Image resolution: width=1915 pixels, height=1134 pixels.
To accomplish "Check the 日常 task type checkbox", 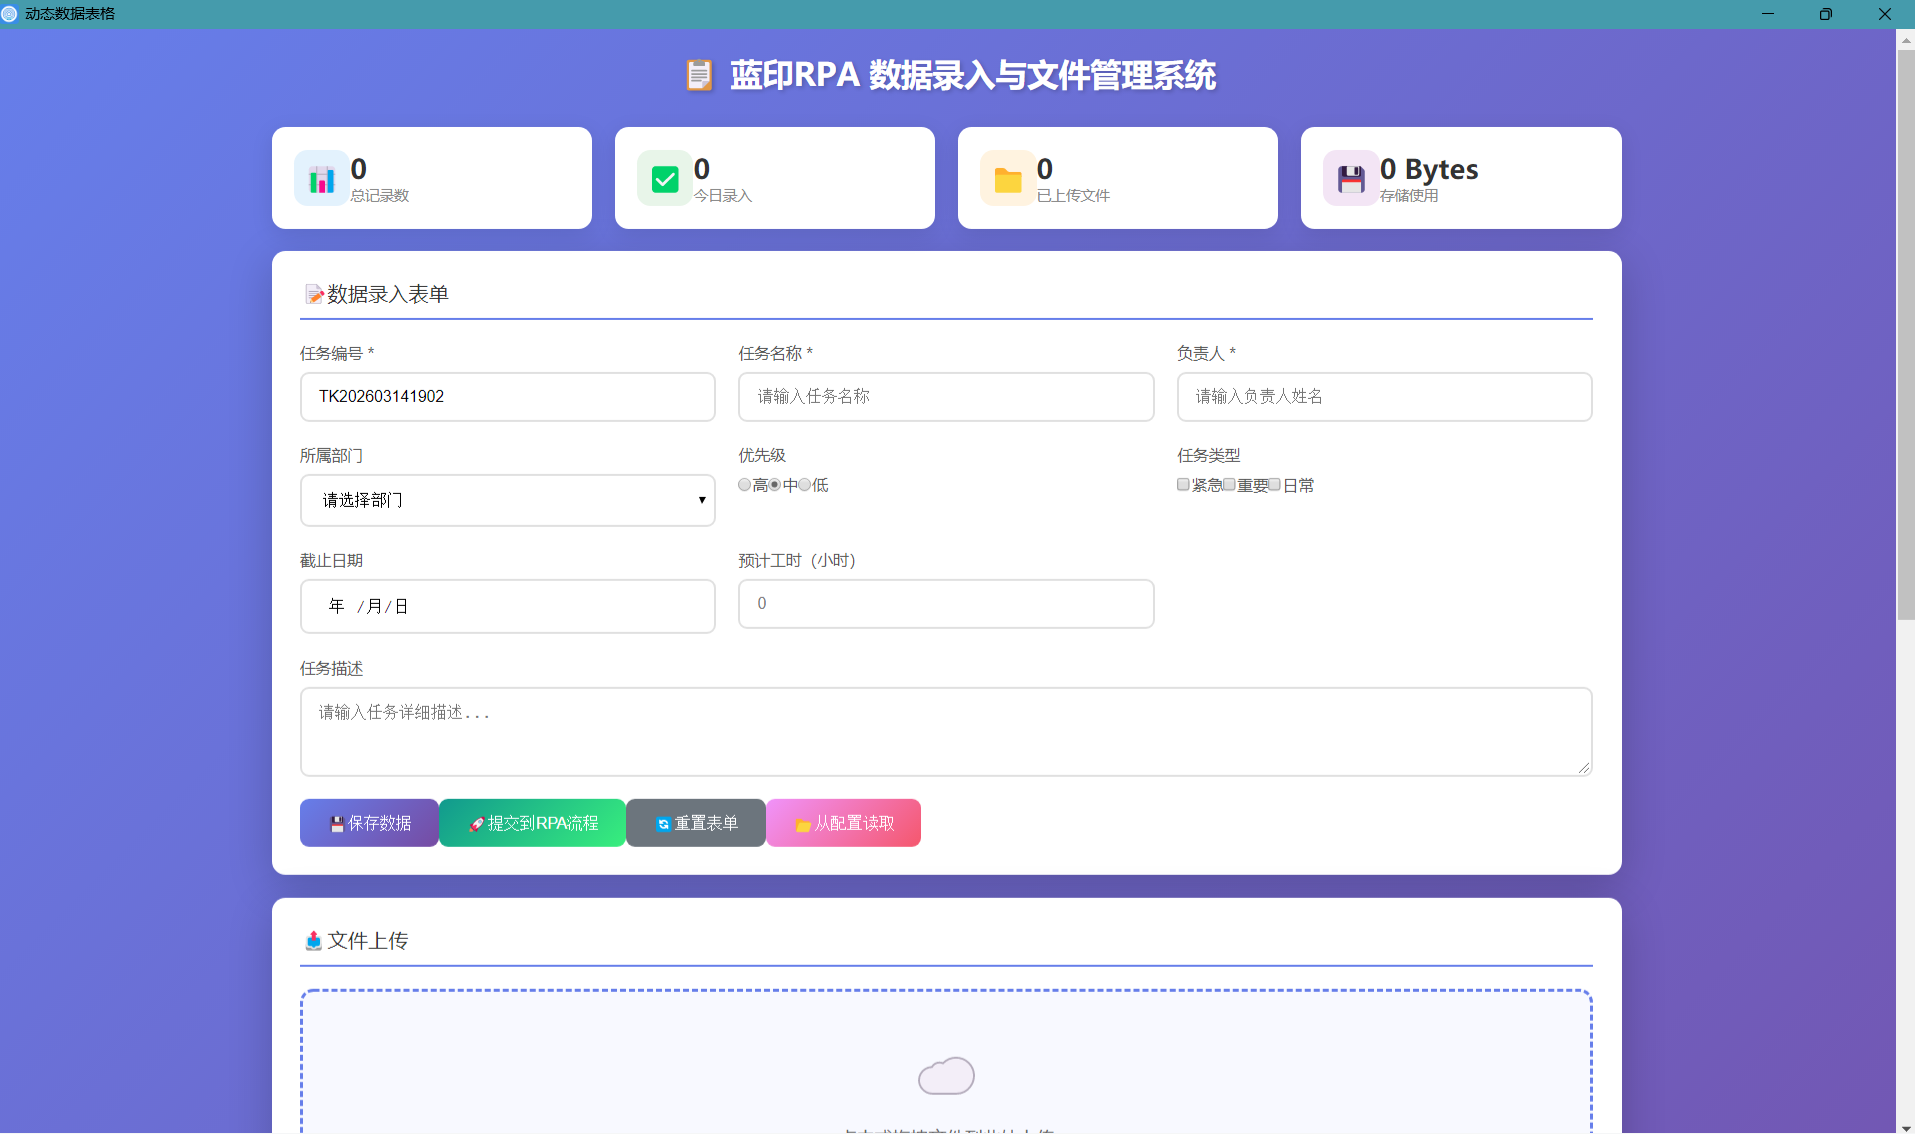I will coord(1274,485).
